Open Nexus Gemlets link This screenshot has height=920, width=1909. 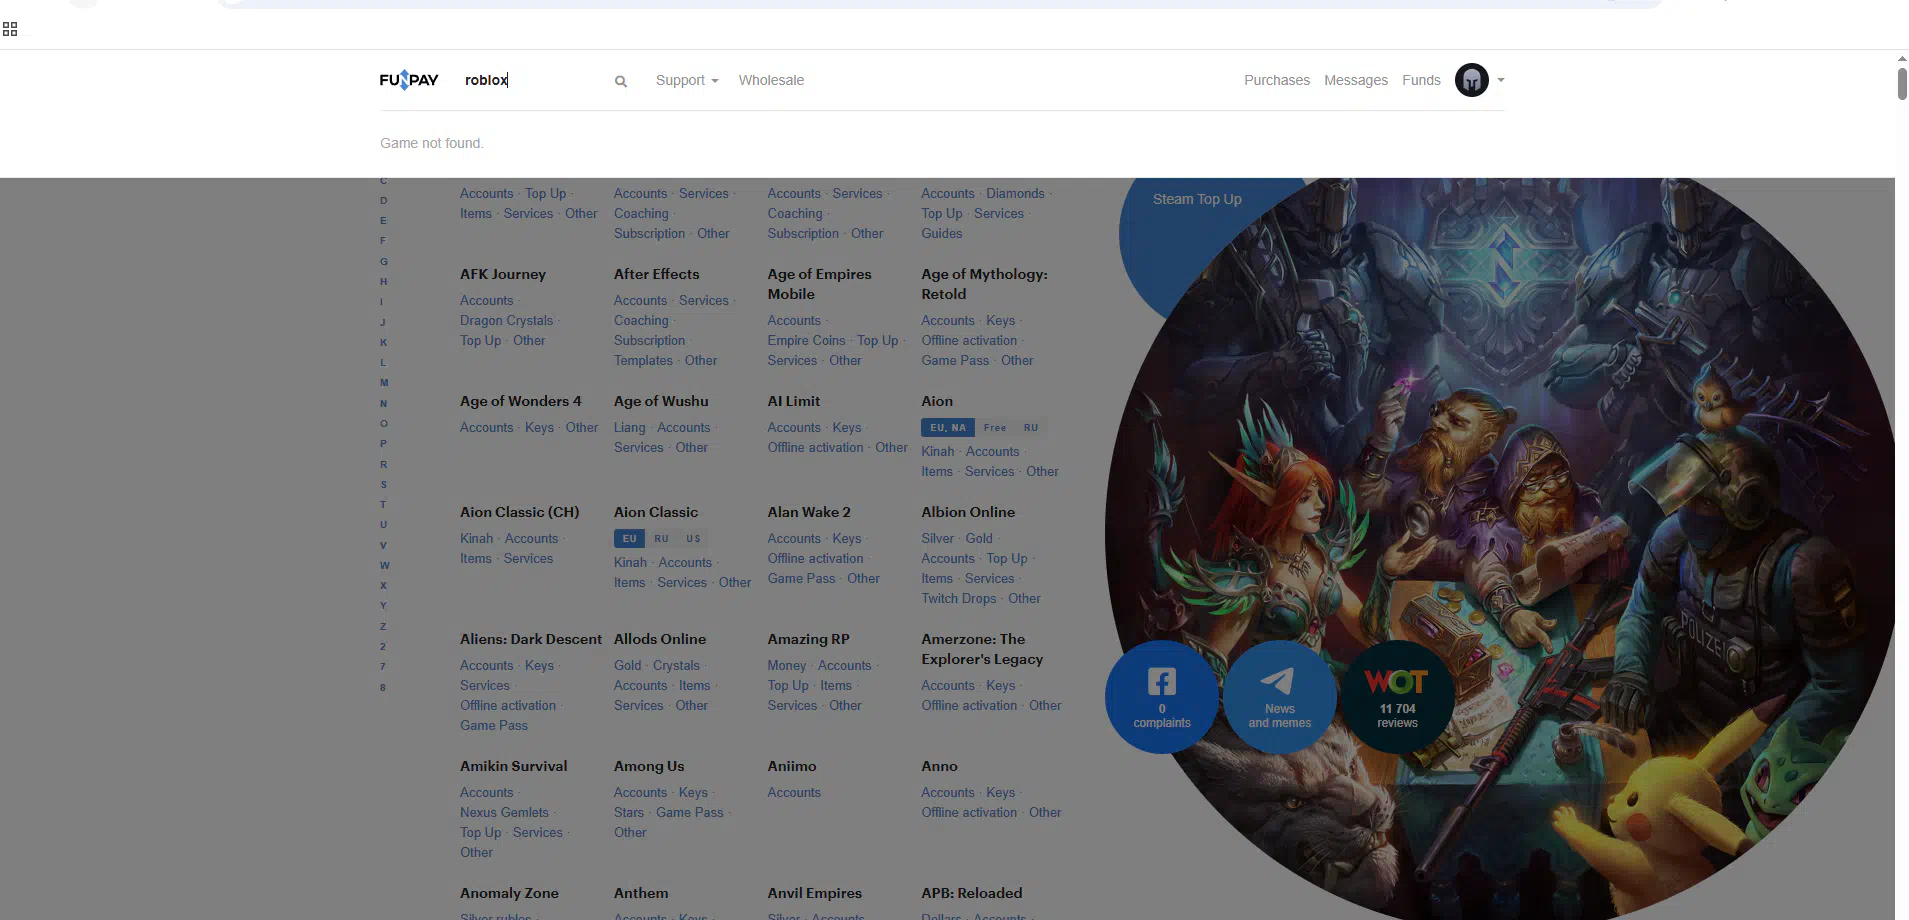click(504, 813)
